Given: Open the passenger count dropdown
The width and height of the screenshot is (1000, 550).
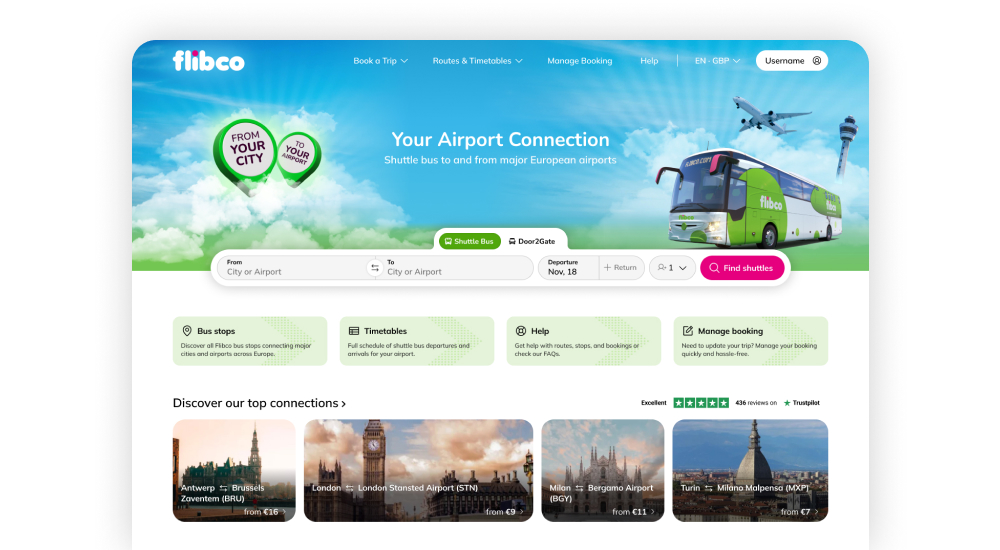Looking at the screenshot, I should click(x=672, y=268).
